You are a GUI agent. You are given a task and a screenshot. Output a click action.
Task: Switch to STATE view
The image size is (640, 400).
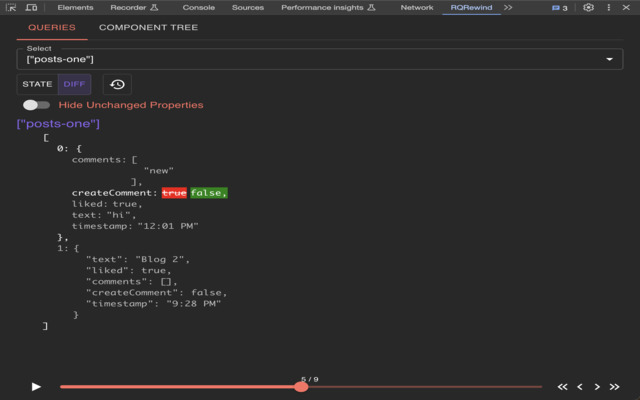(x=37, y=84)
